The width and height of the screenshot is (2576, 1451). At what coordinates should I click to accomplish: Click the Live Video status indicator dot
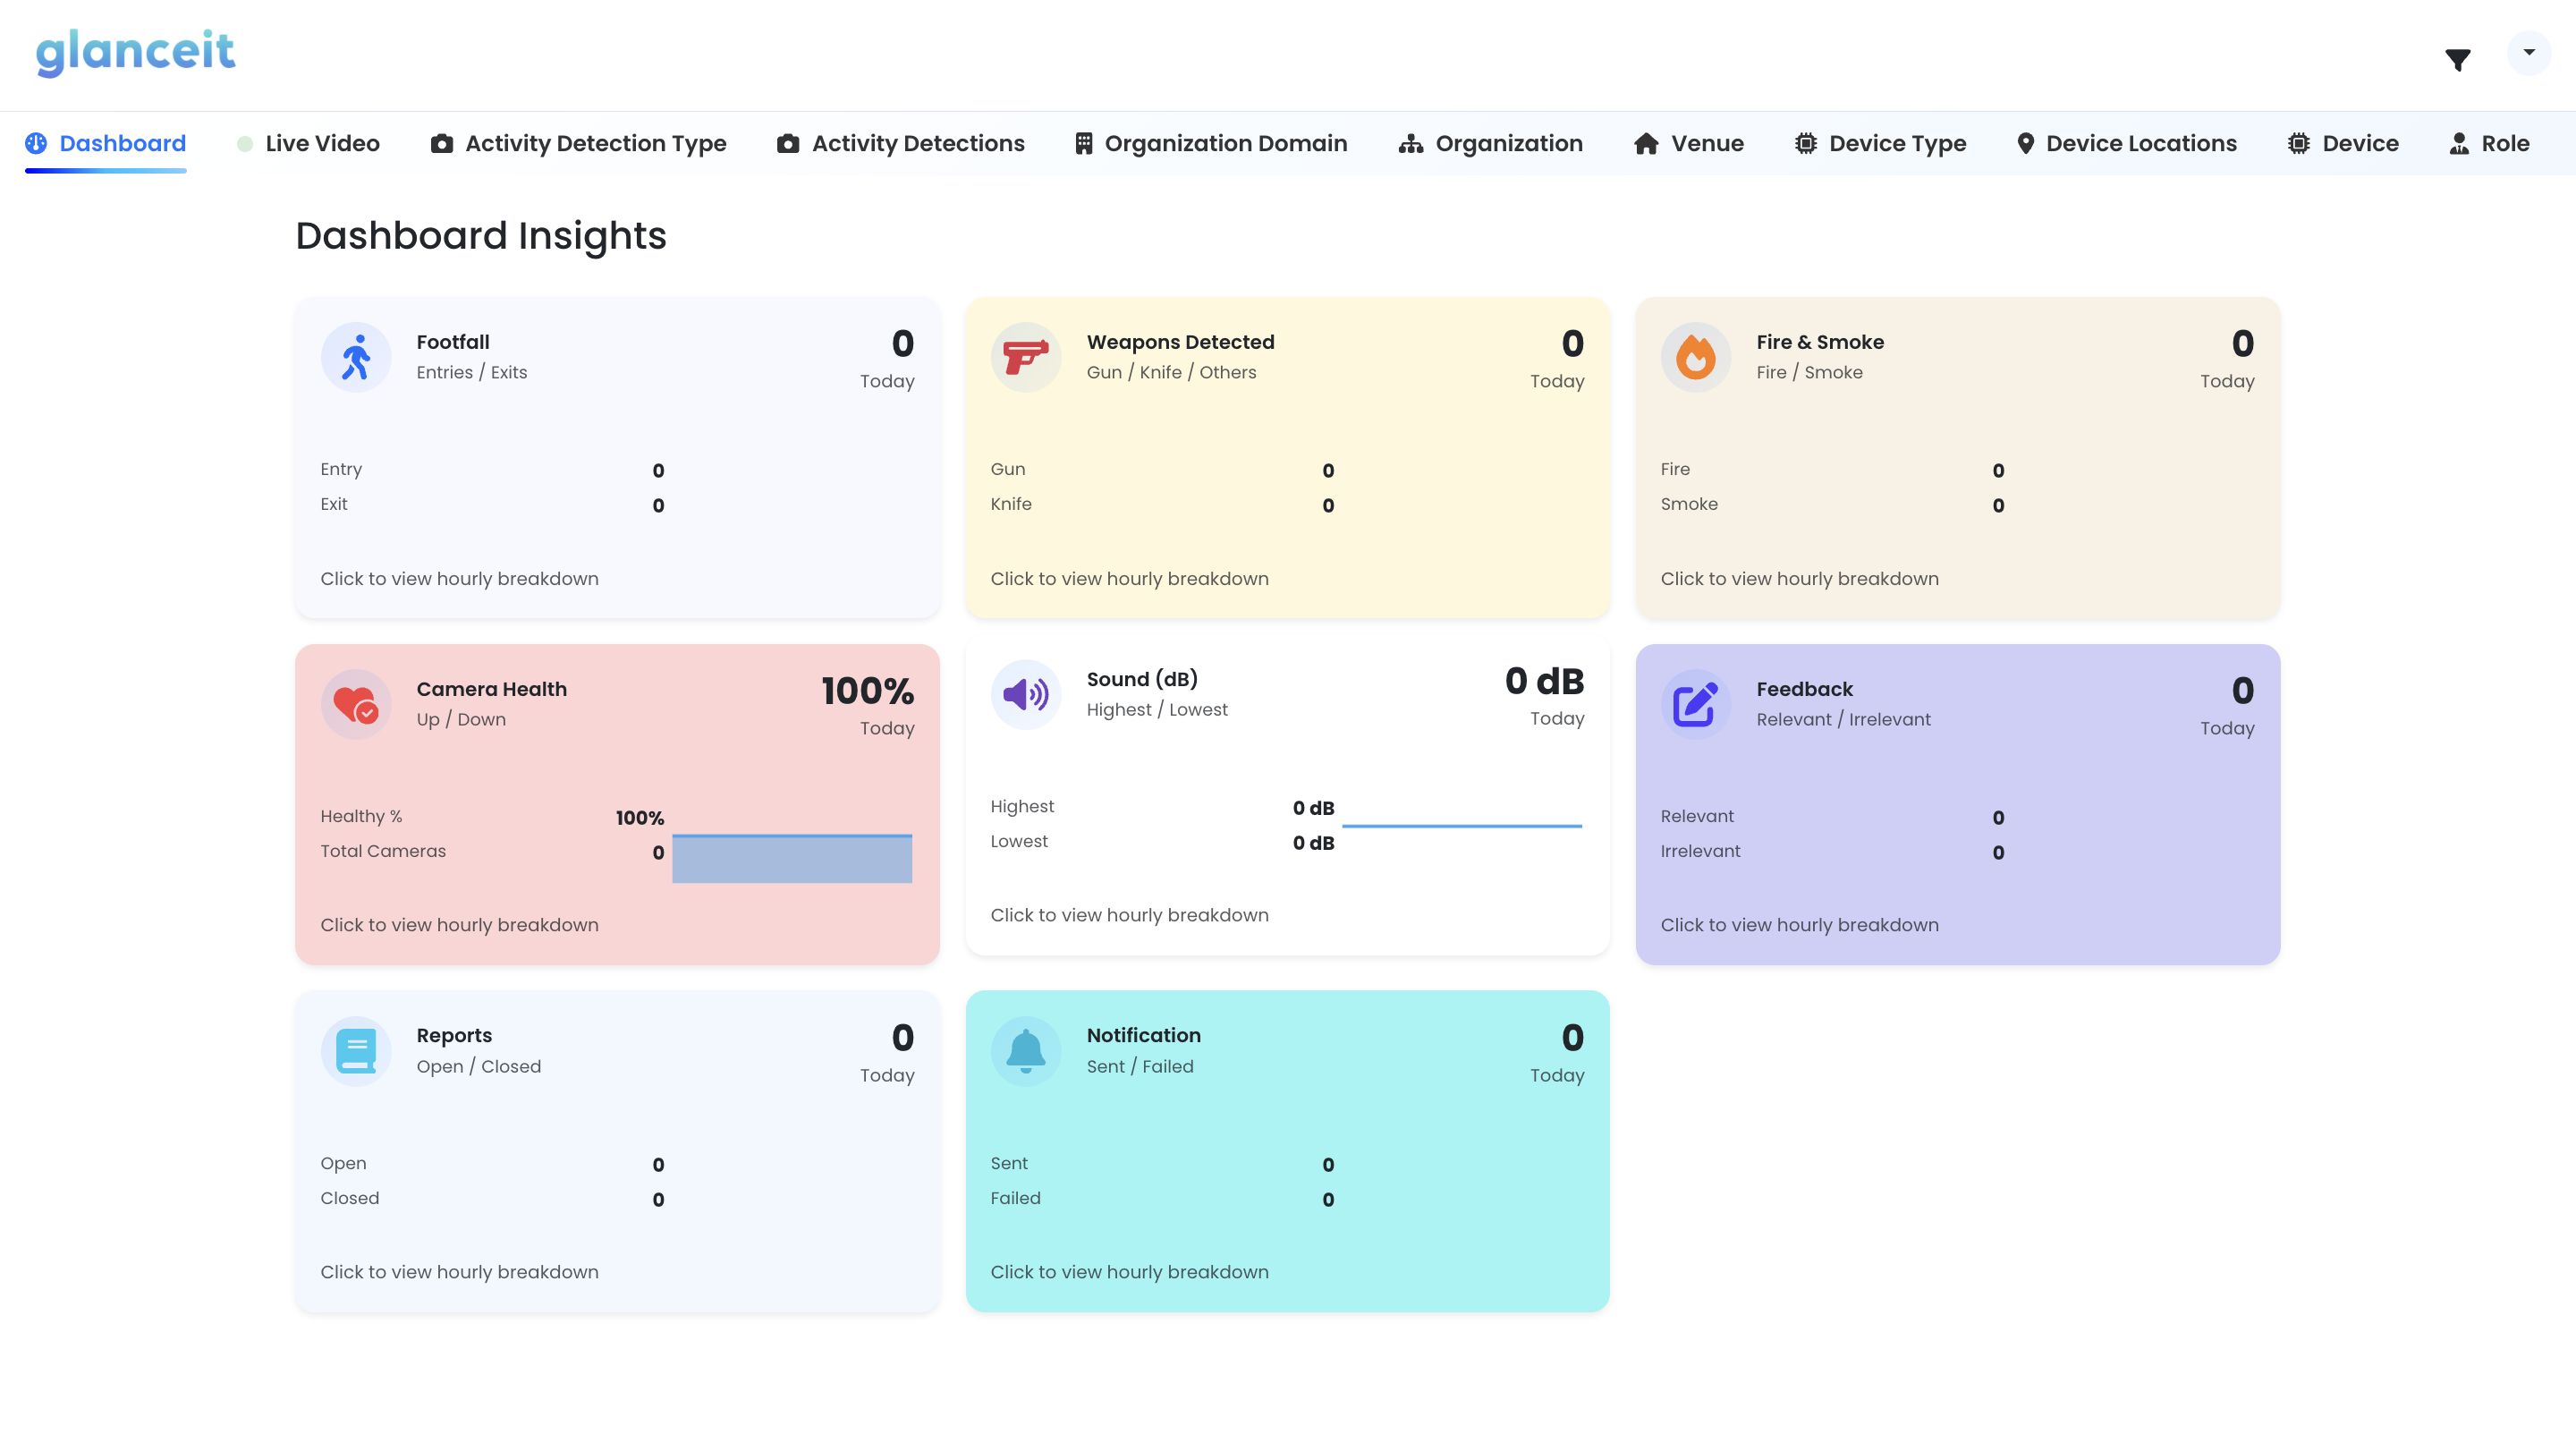(x=244, y=143)
